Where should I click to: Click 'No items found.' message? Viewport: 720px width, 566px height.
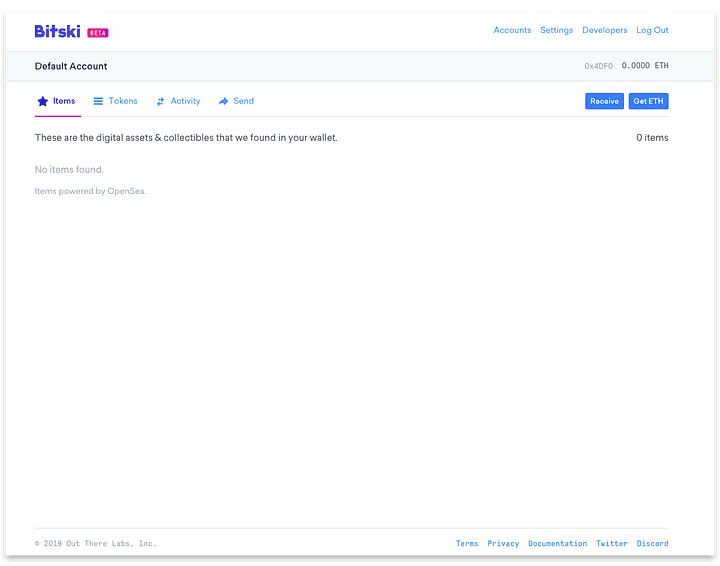click(x=69, y=170)
